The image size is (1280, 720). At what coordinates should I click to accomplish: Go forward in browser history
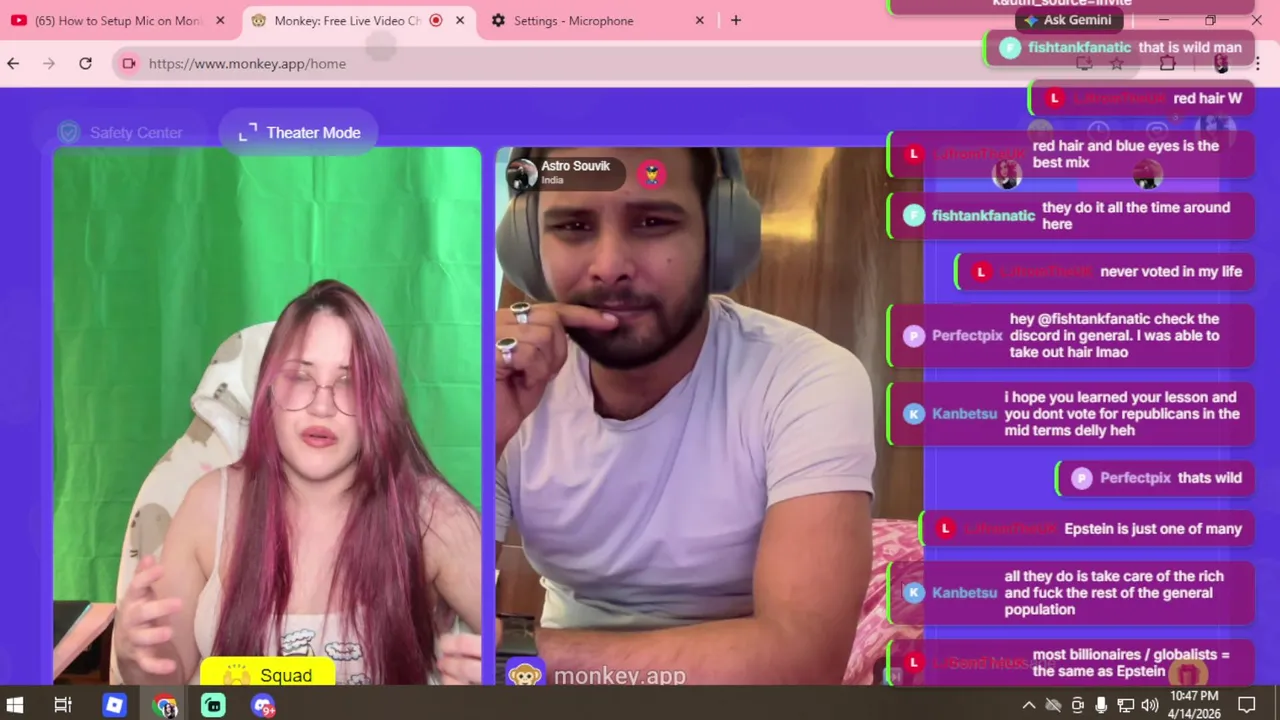click(49, 63)
